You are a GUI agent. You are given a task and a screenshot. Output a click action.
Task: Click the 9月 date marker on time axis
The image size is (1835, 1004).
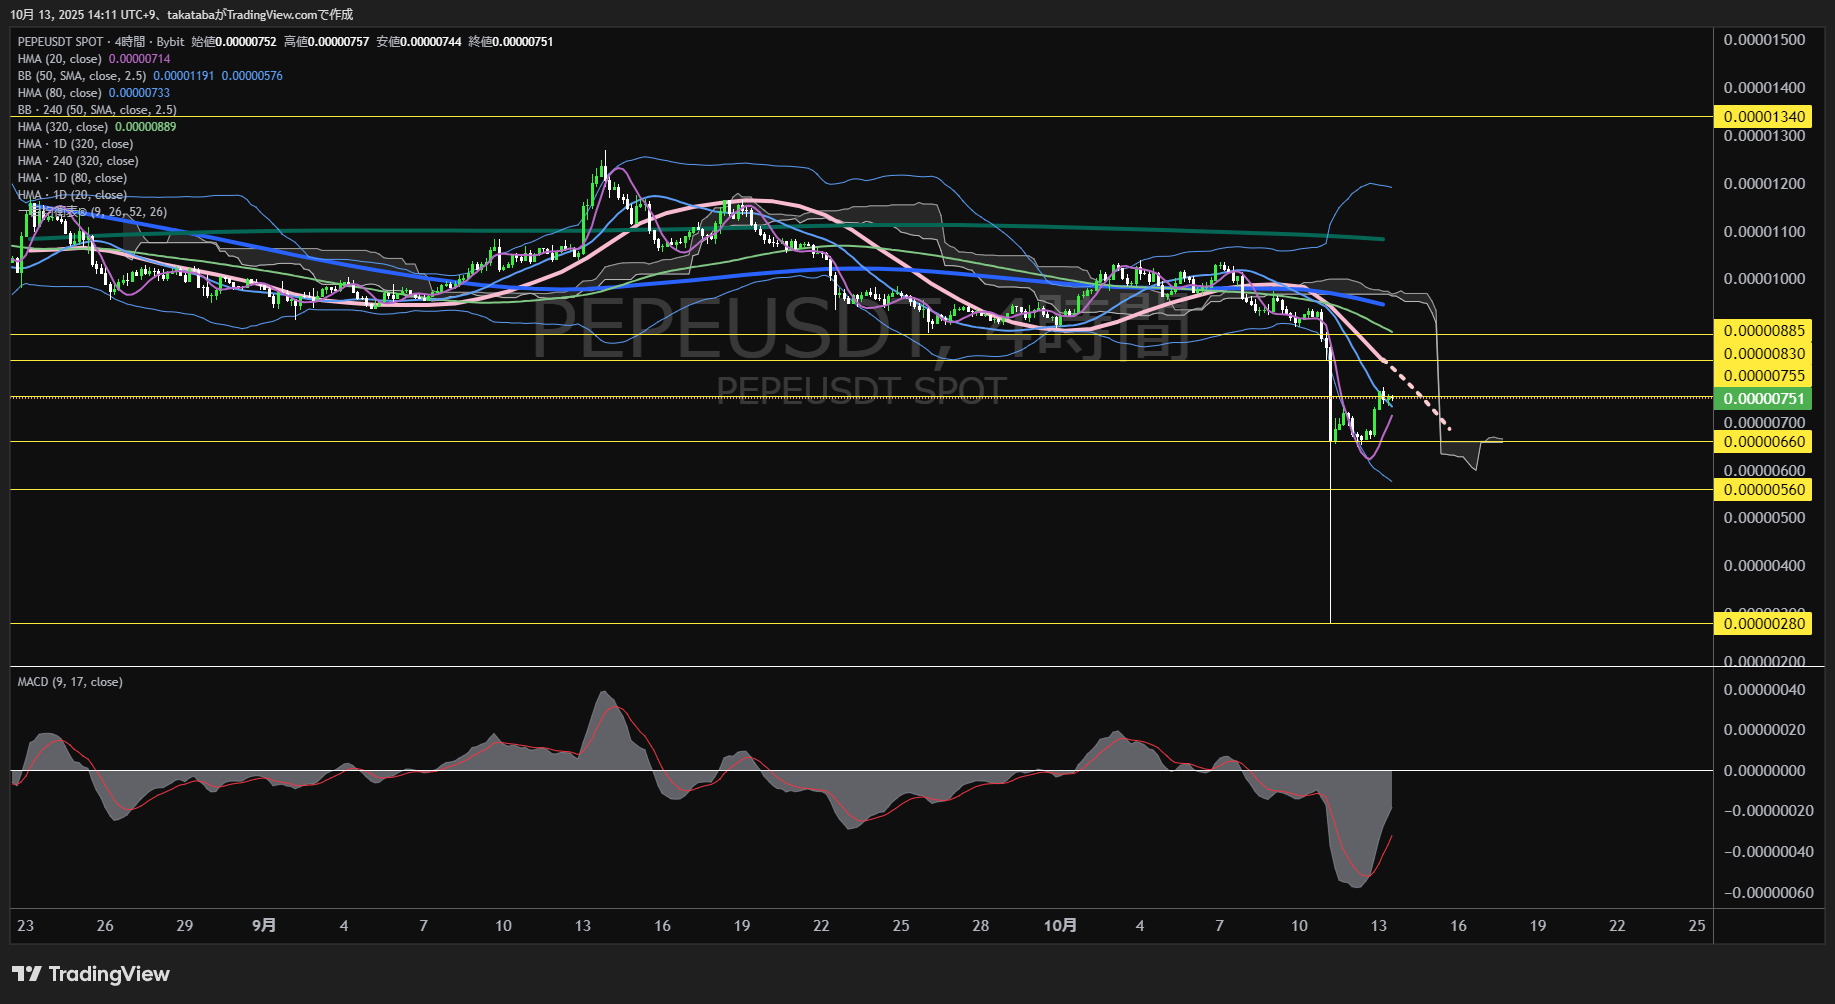pyautogui.click(x=264, y=926)
